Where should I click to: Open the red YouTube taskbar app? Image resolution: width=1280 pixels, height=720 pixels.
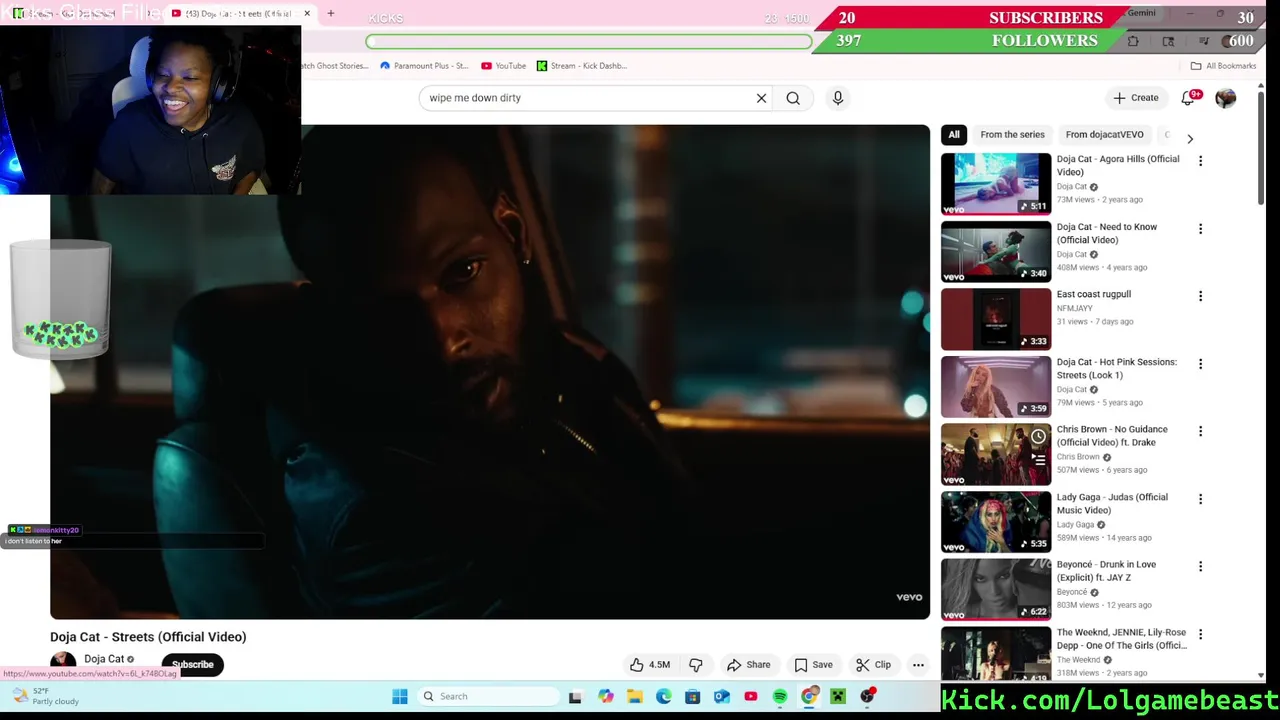coord(751,697)
